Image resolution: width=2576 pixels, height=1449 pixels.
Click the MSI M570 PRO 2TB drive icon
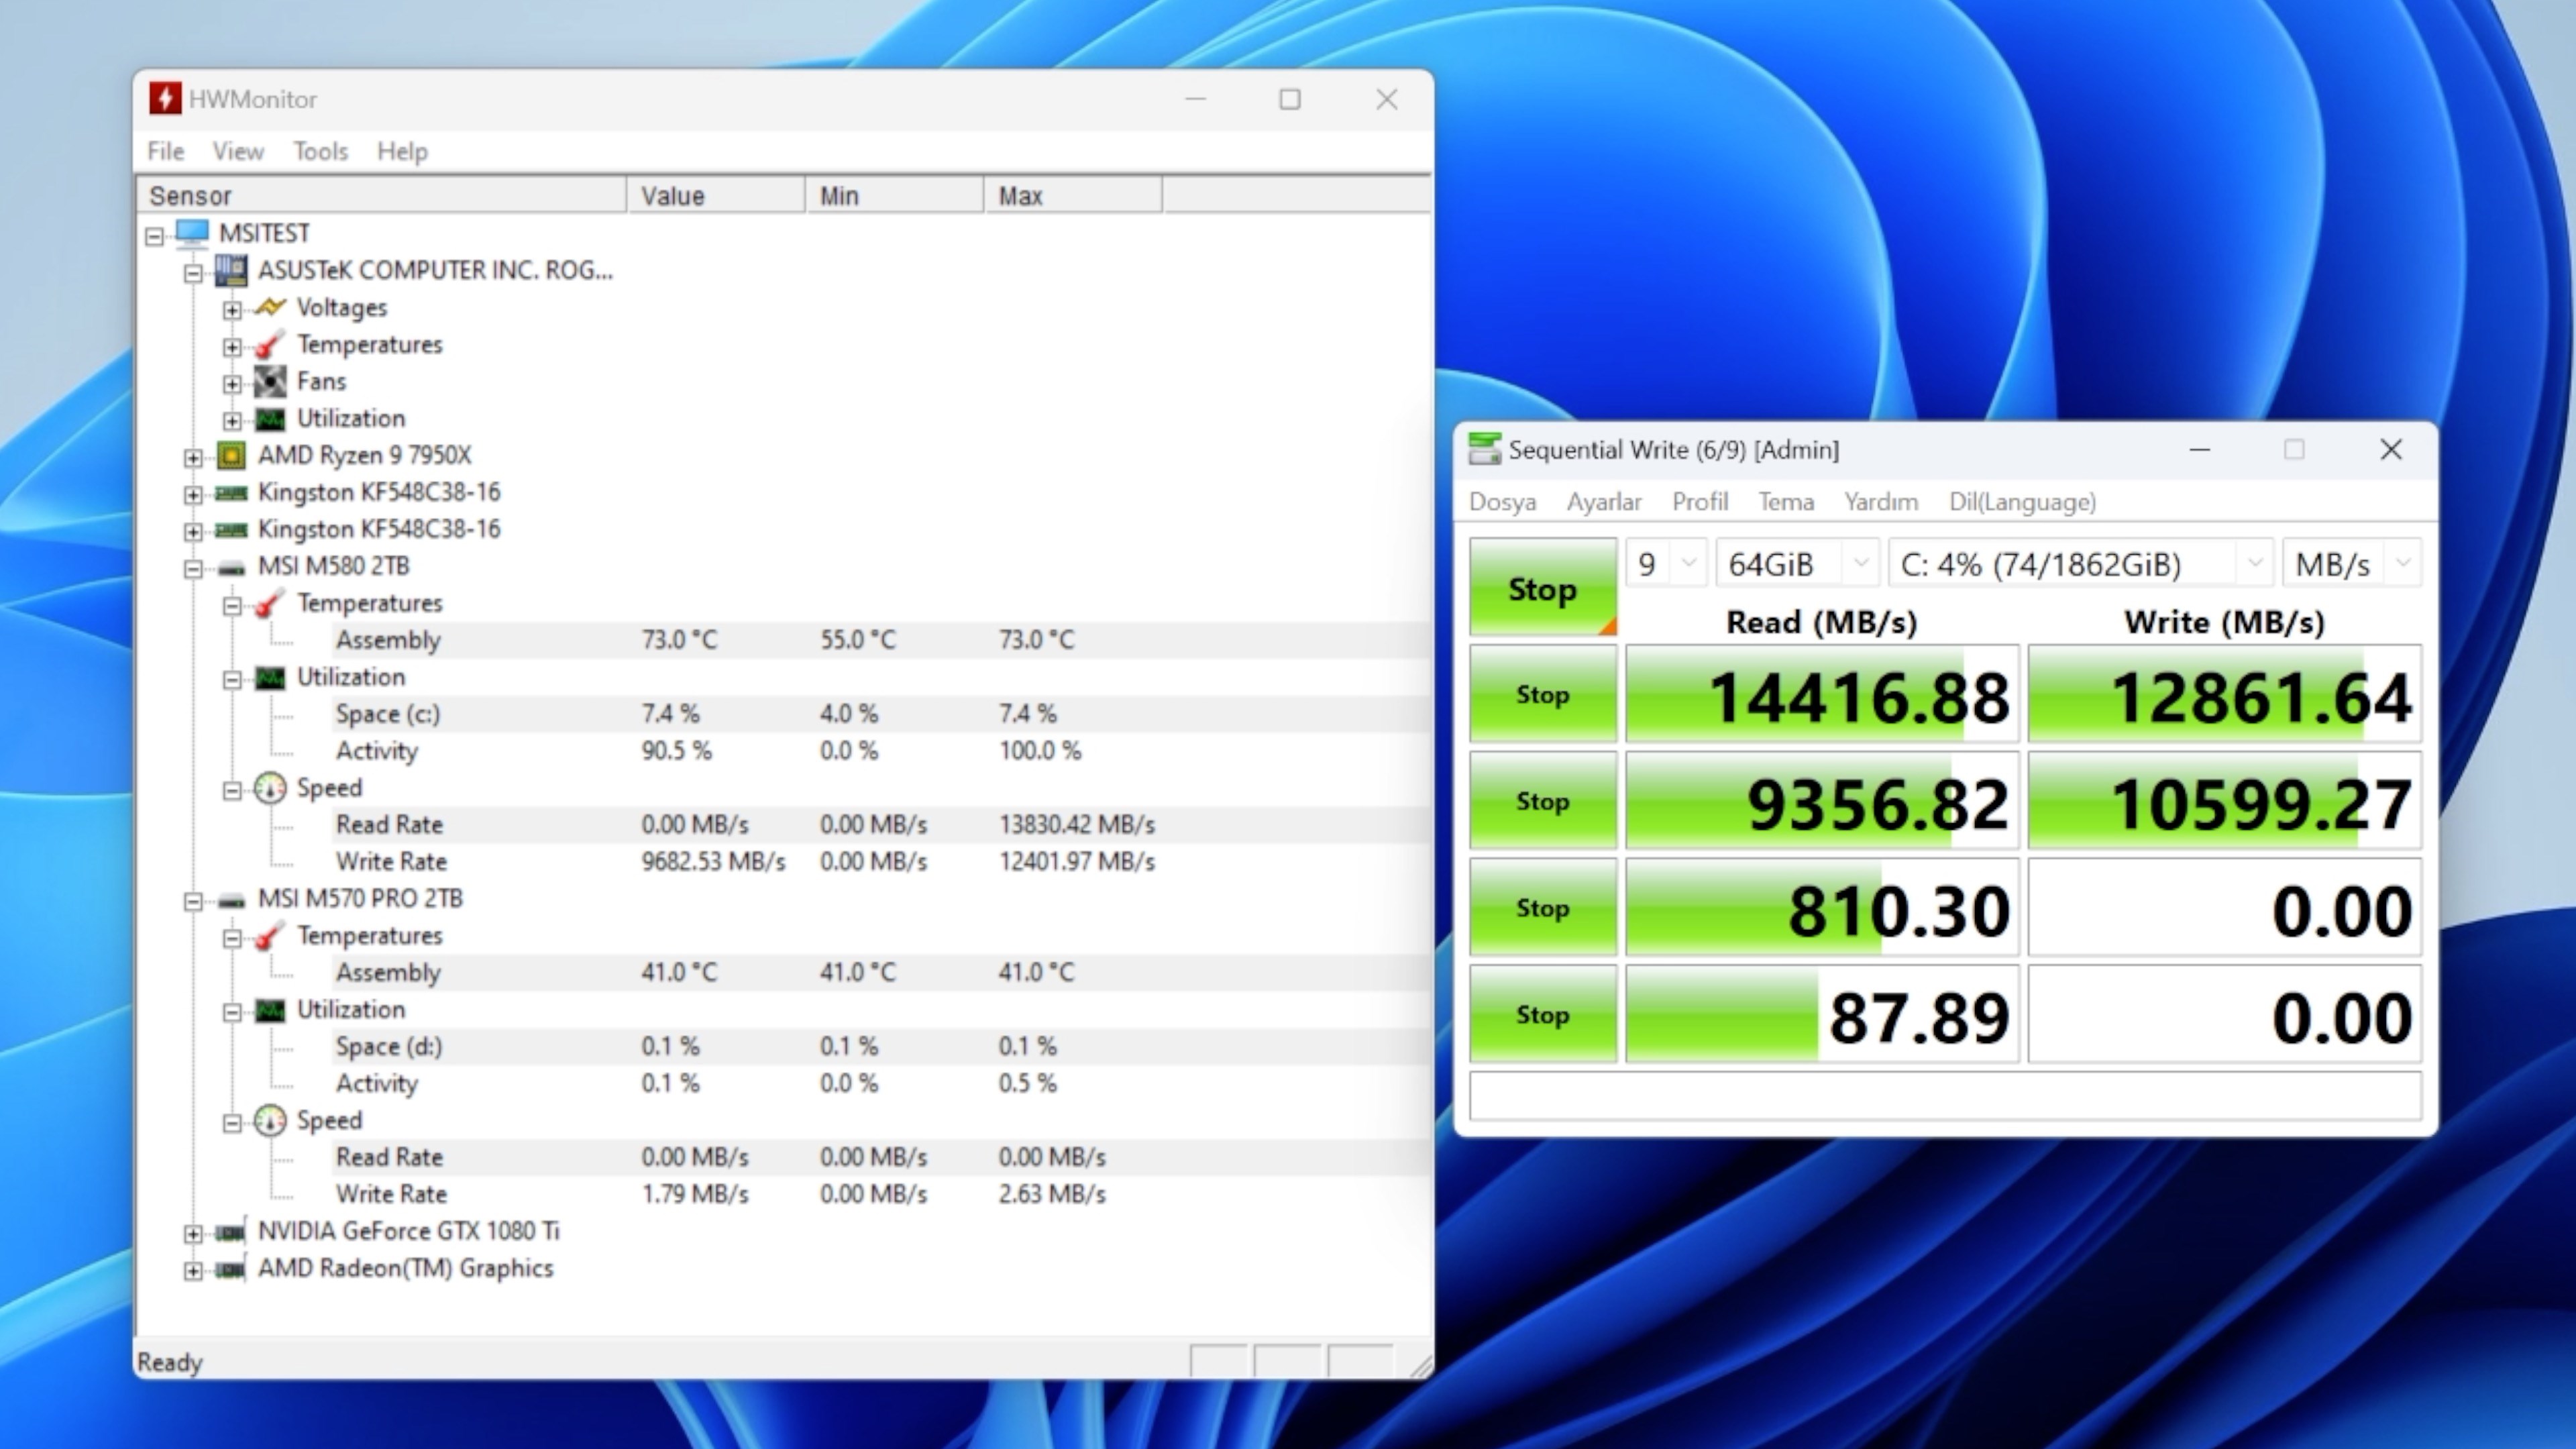pyautogui.click(x=231, y=900)
